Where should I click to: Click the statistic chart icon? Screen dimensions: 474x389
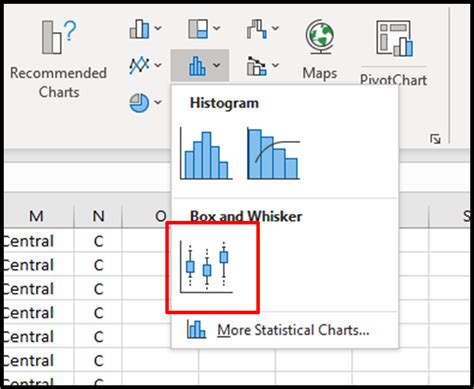197,66
